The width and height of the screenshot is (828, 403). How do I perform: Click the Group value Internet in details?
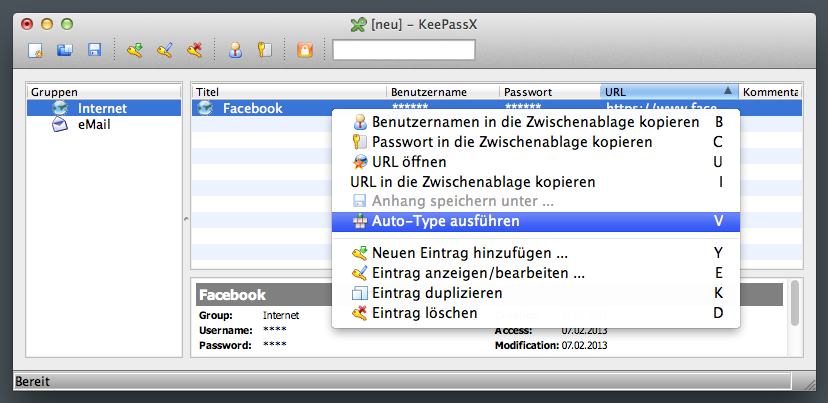click(281, 315)
